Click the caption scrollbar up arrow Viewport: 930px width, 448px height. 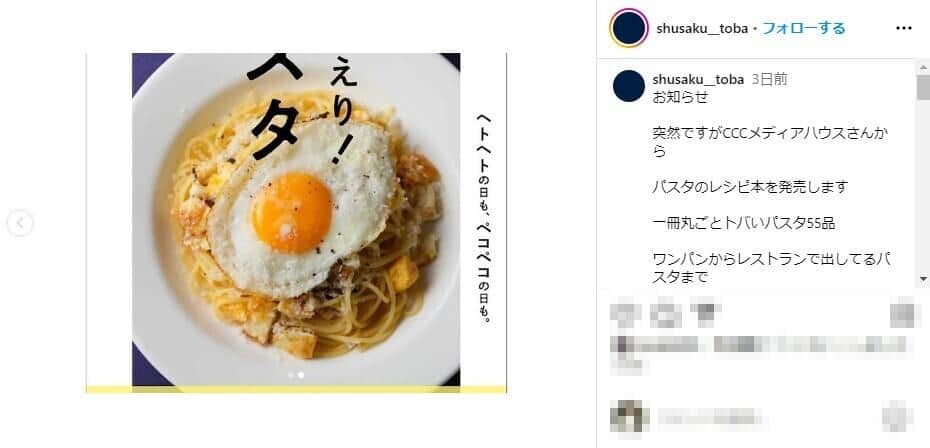923,66
